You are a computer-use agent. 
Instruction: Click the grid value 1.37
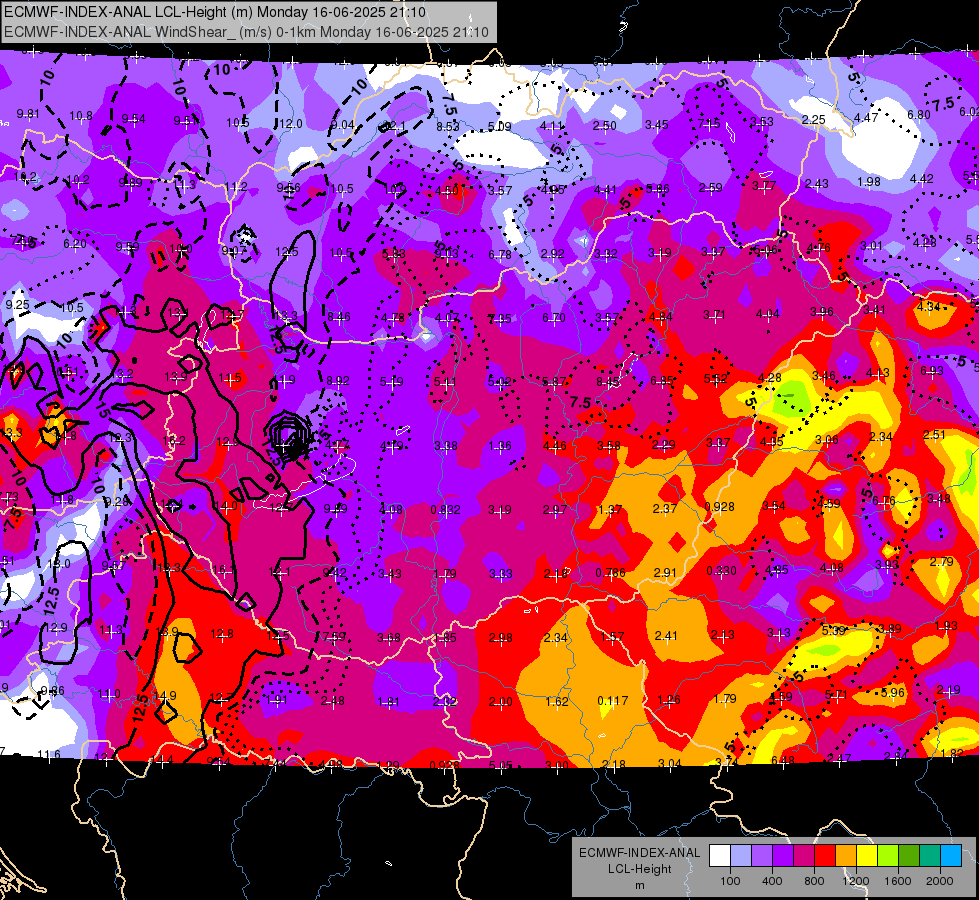[609, 510]
